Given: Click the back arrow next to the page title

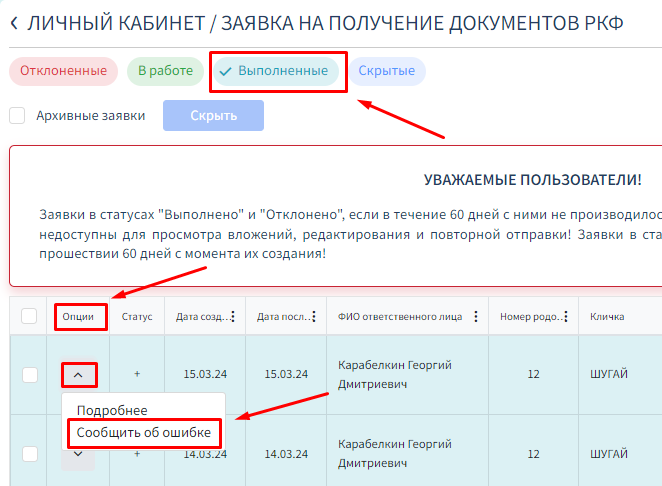Looking at the screenshot, I should [14, 23].
